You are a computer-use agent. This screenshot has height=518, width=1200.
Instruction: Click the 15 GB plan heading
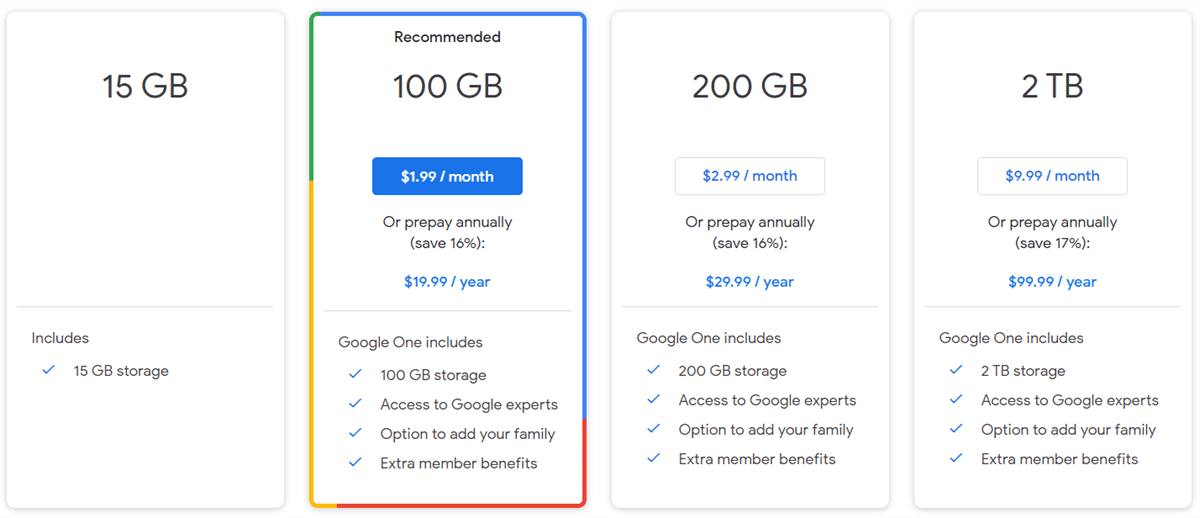(145, 86)
